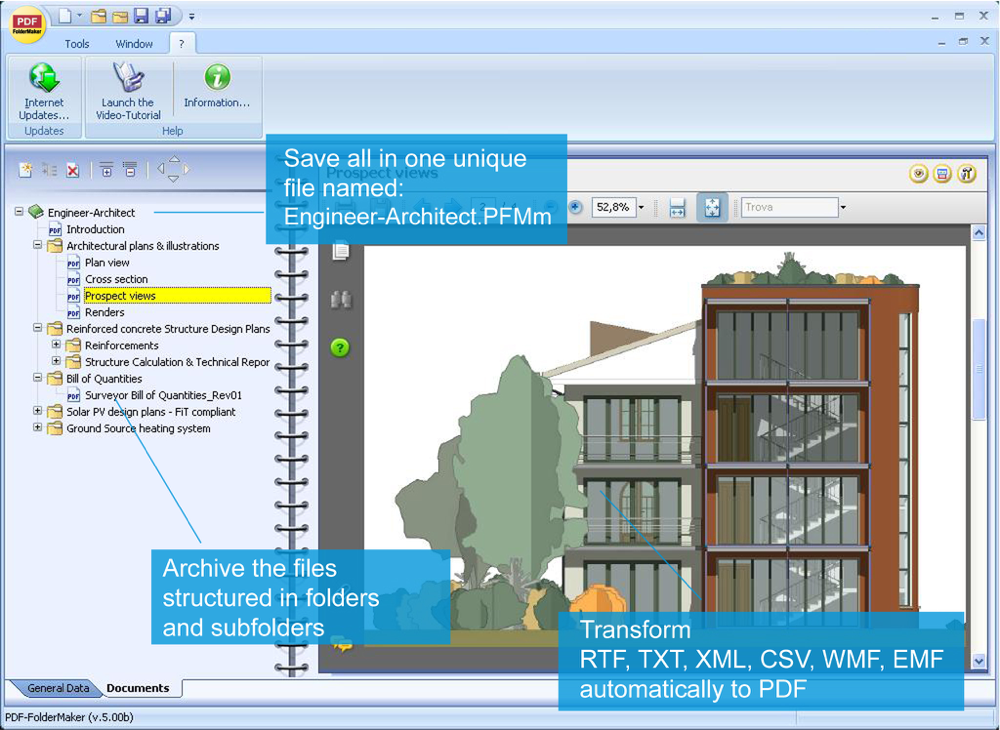Open the binoculars search panel
The width and height of the screenshot is (1000, 730).
(341, 300)
